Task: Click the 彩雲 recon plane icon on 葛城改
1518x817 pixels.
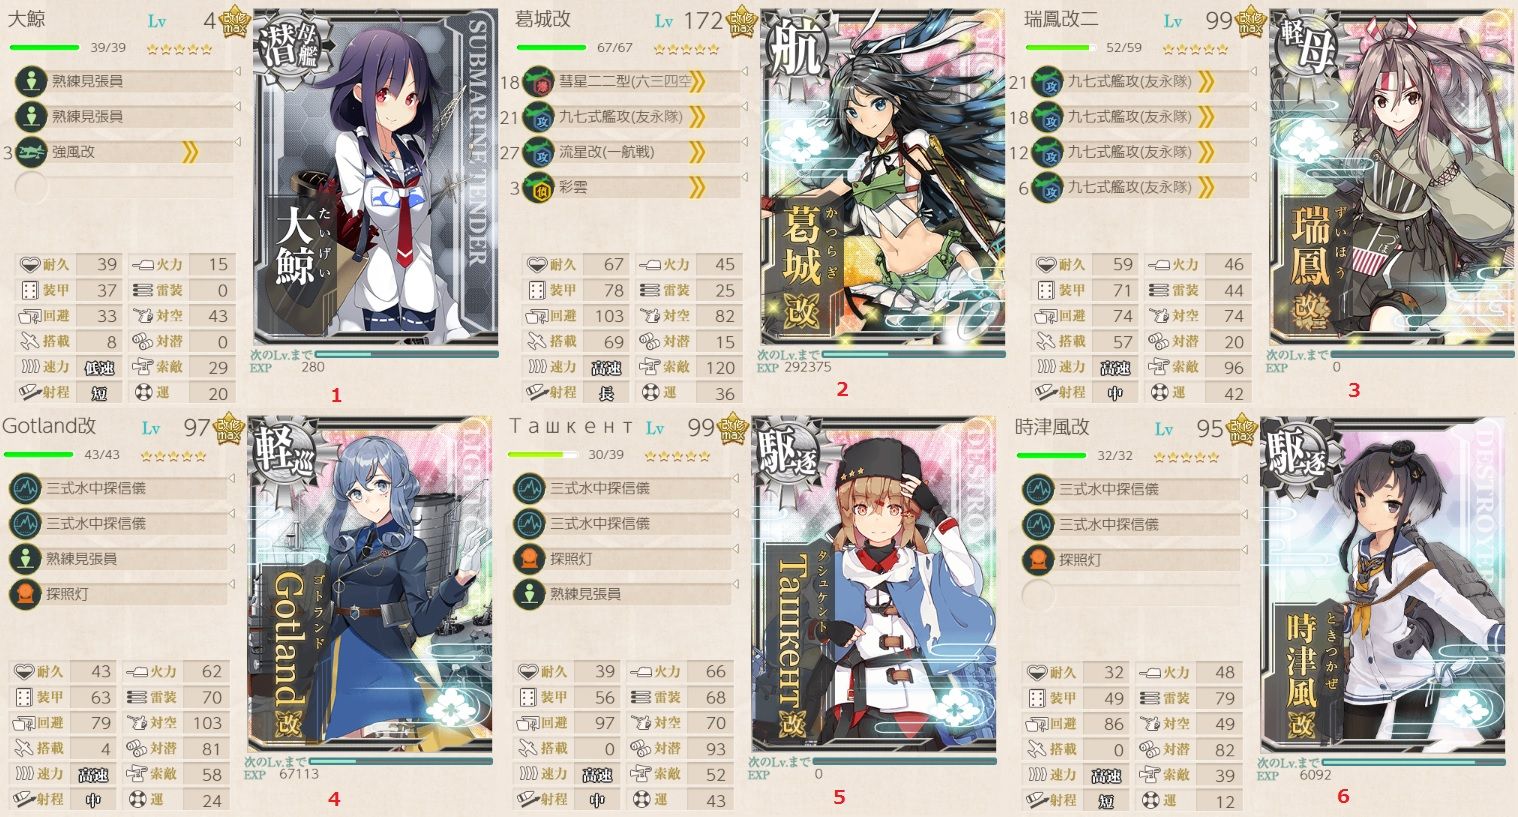Action: [539, 188]
